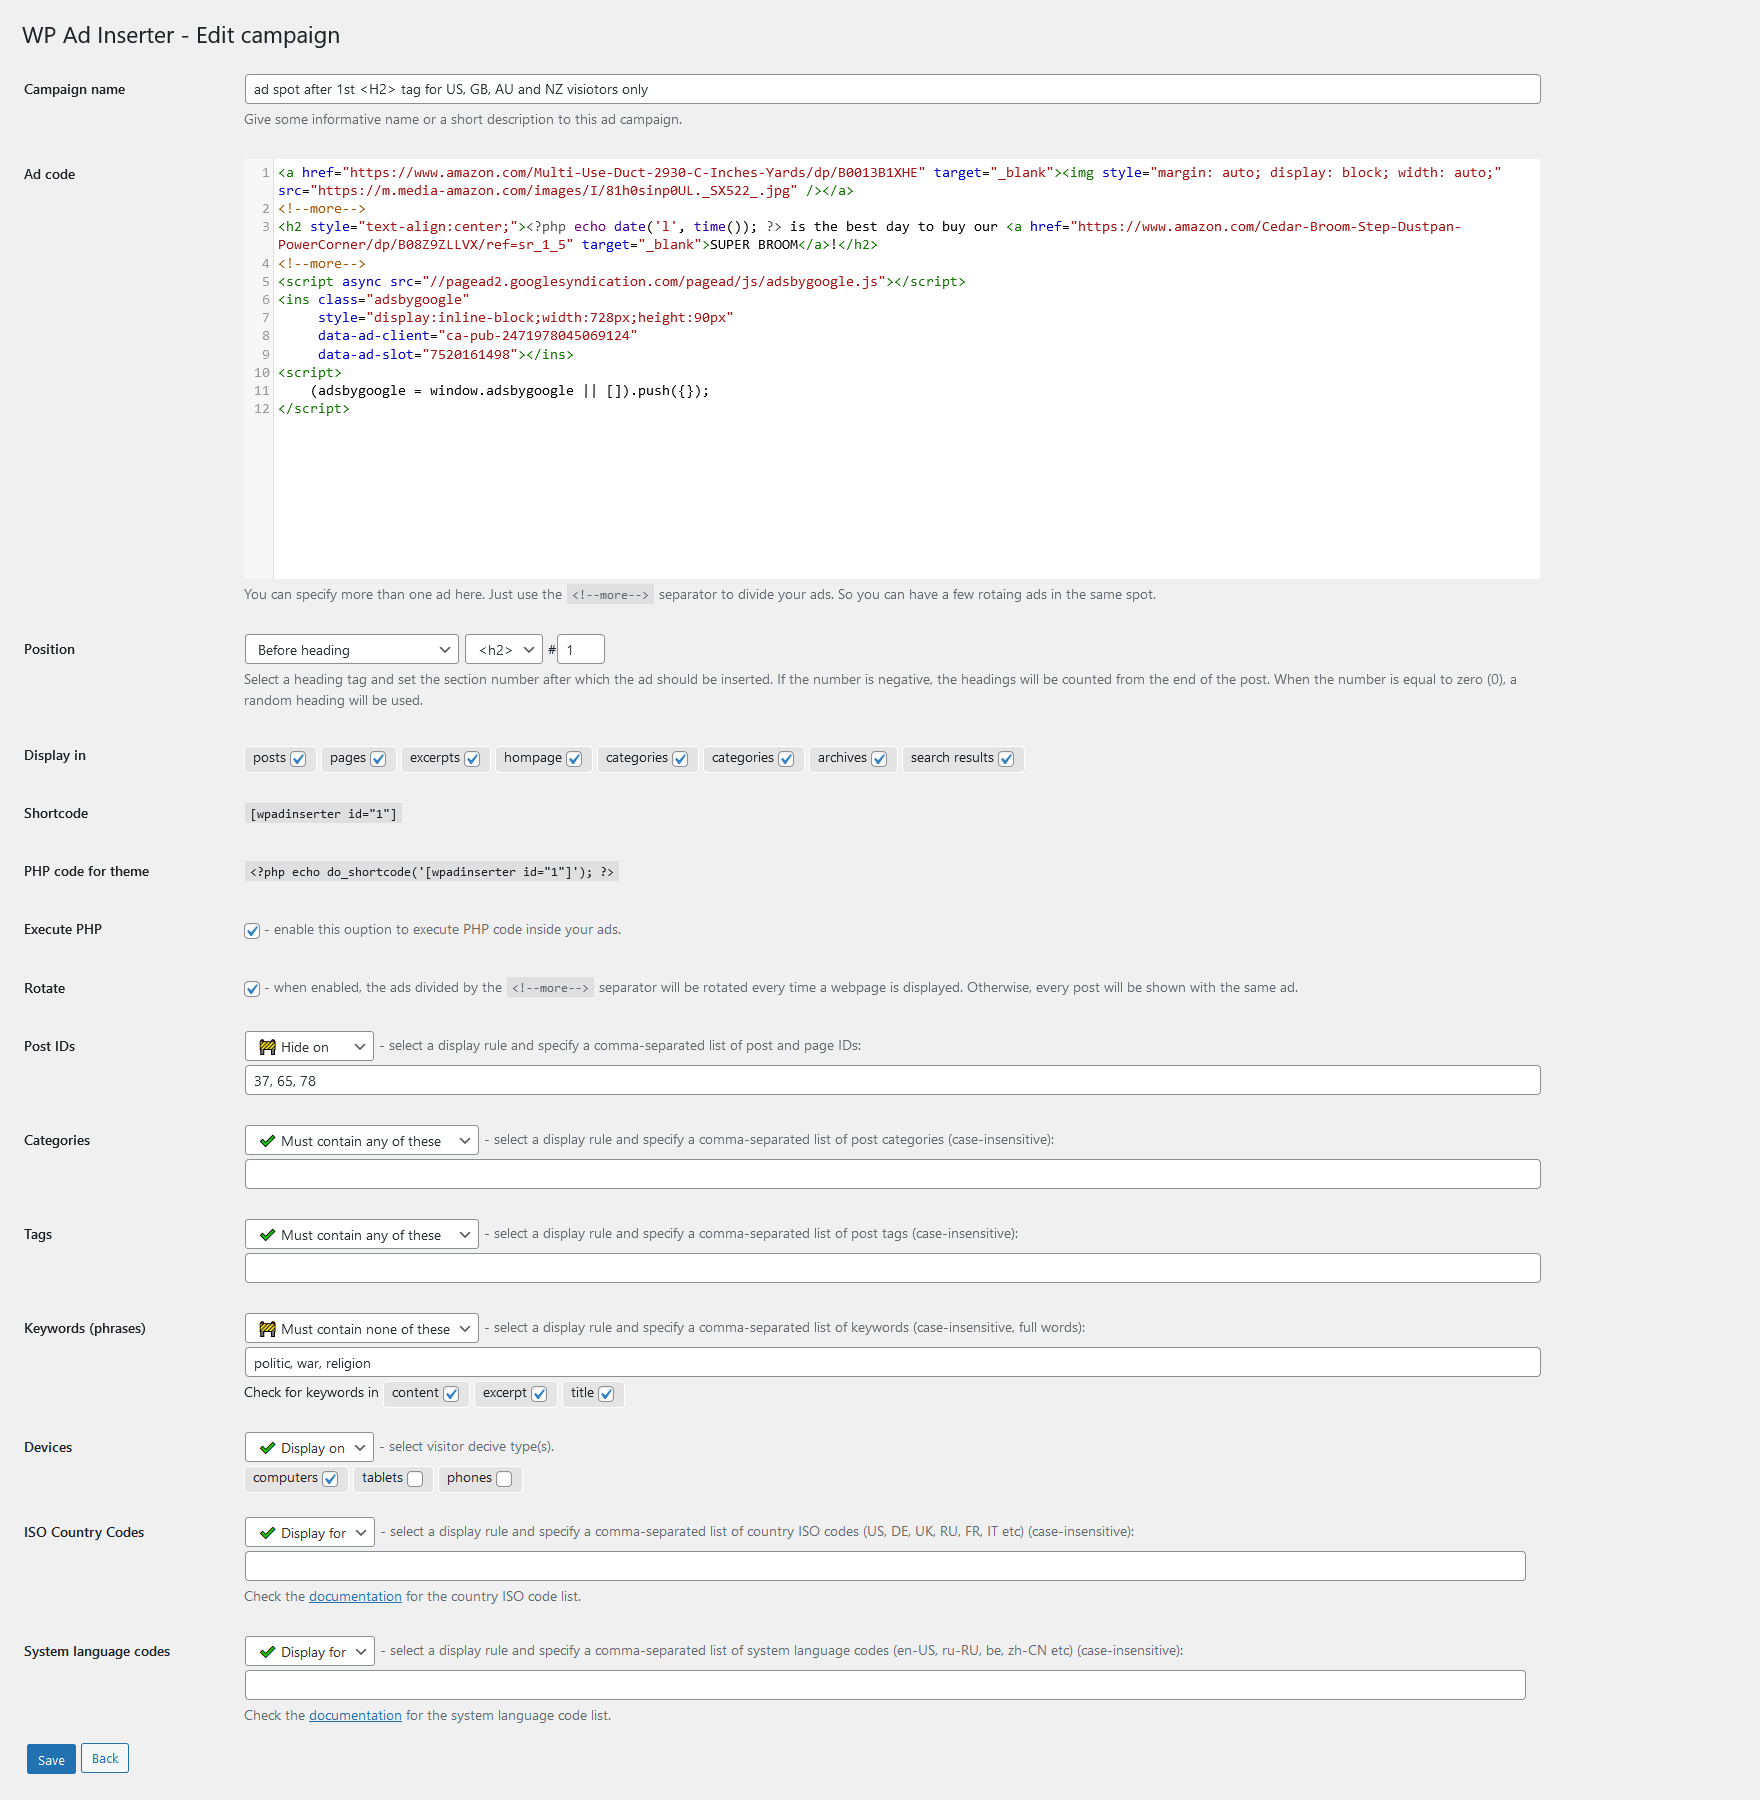Click the ISO country codes input field
Viewport: 1760px width, 1800px height.
click(885, 1566)
